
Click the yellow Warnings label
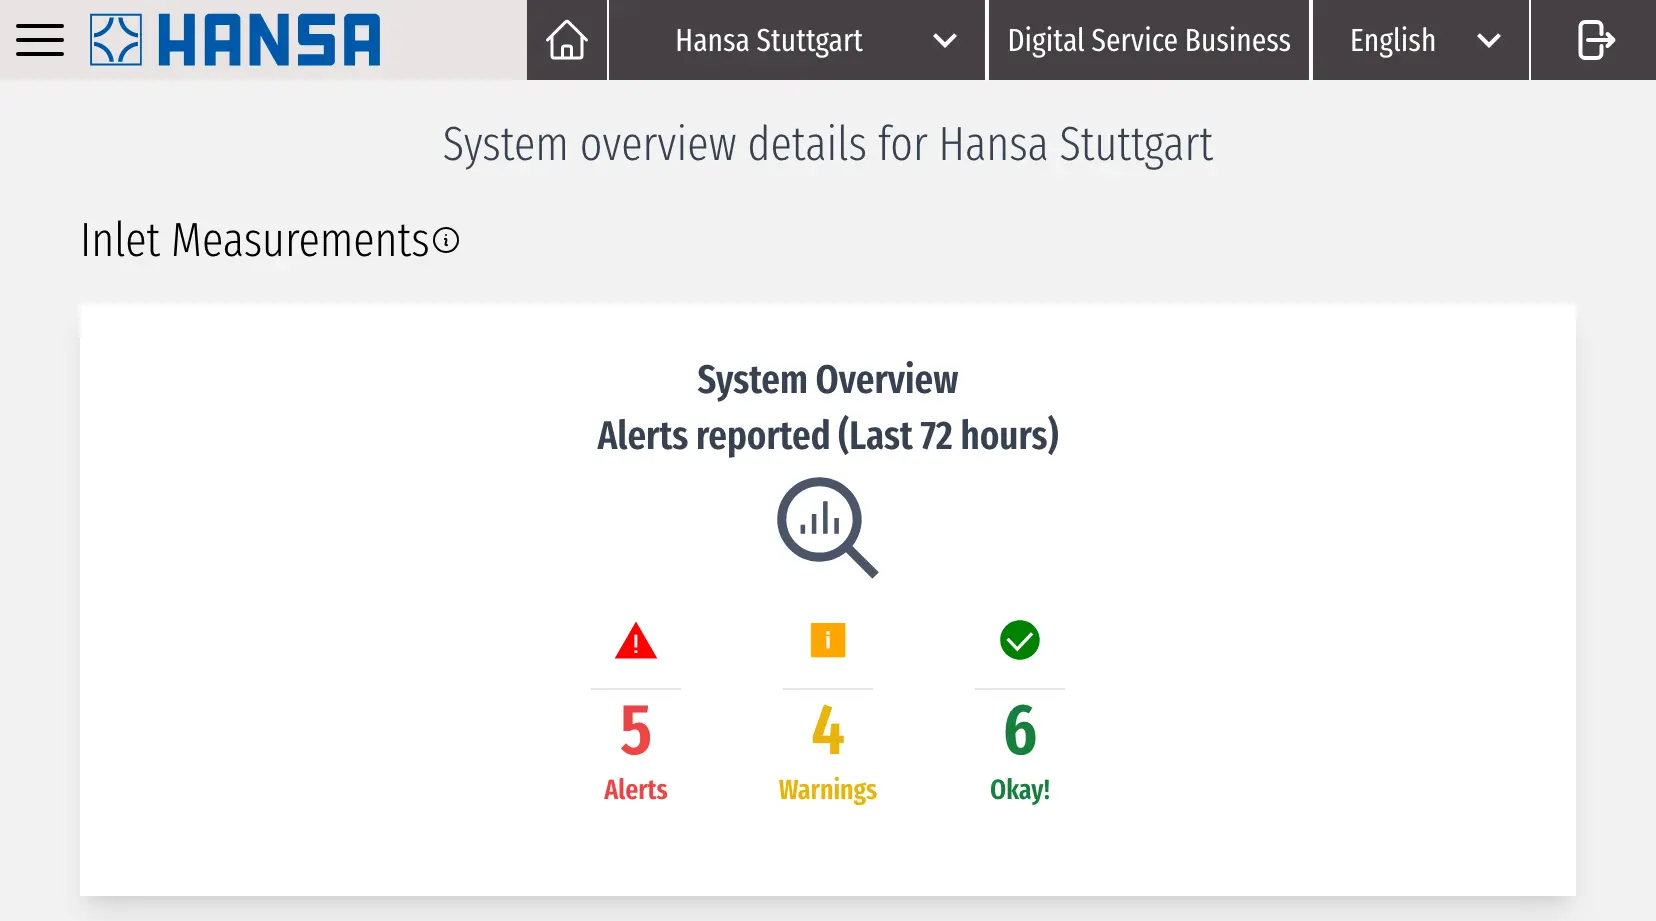tap(828, 789)
